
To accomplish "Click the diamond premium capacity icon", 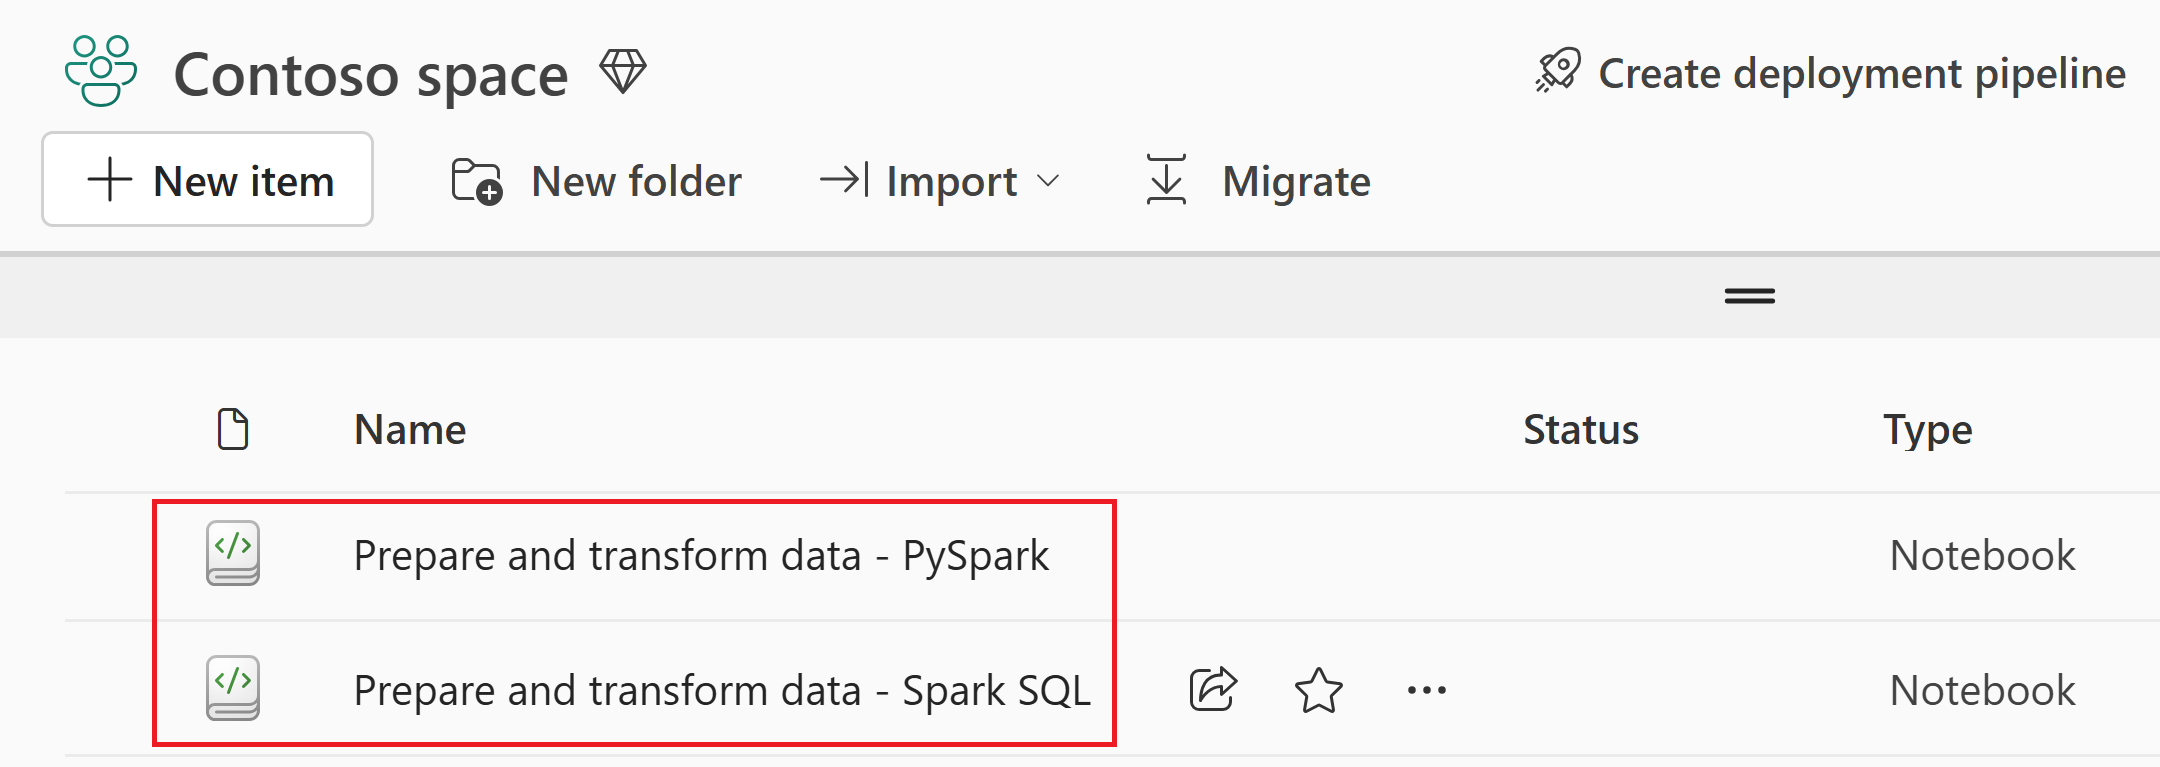I will point(623,72).
